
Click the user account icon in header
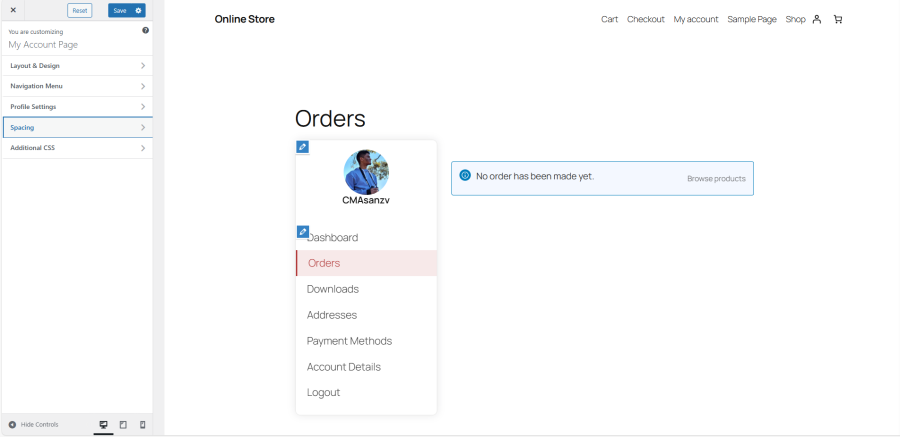[817, 19]
